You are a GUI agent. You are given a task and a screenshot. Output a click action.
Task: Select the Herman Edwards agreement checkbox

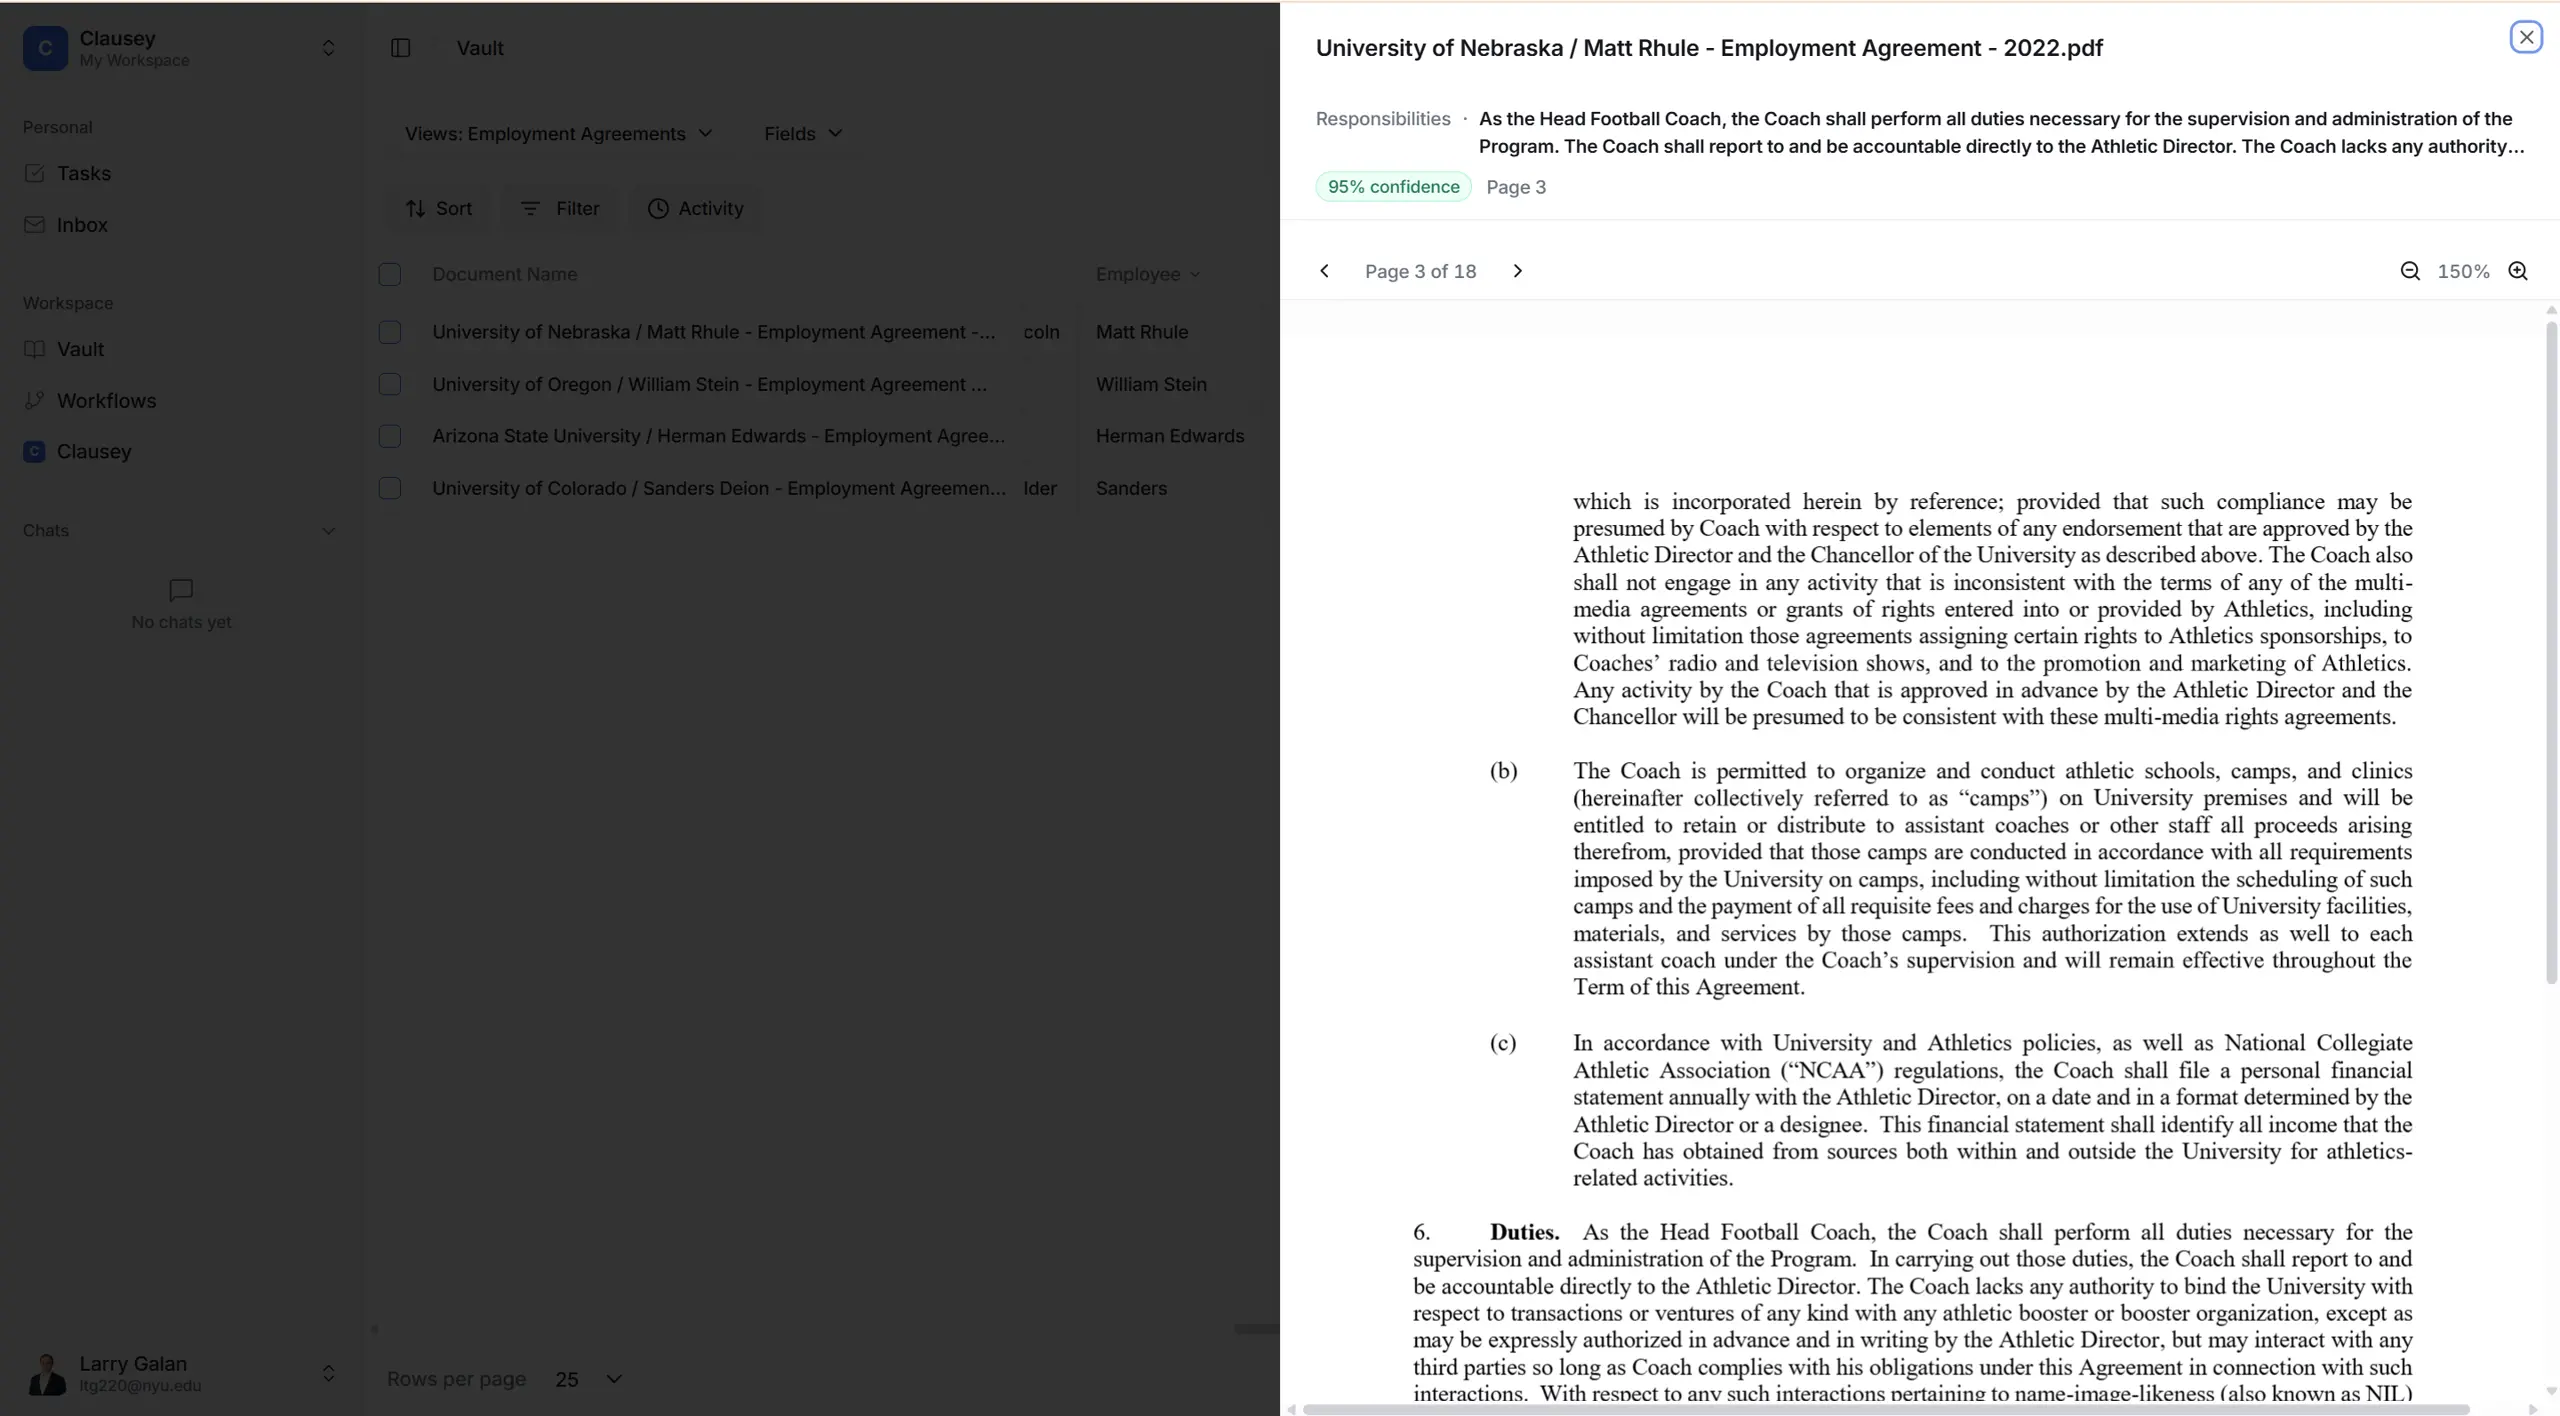390,436
